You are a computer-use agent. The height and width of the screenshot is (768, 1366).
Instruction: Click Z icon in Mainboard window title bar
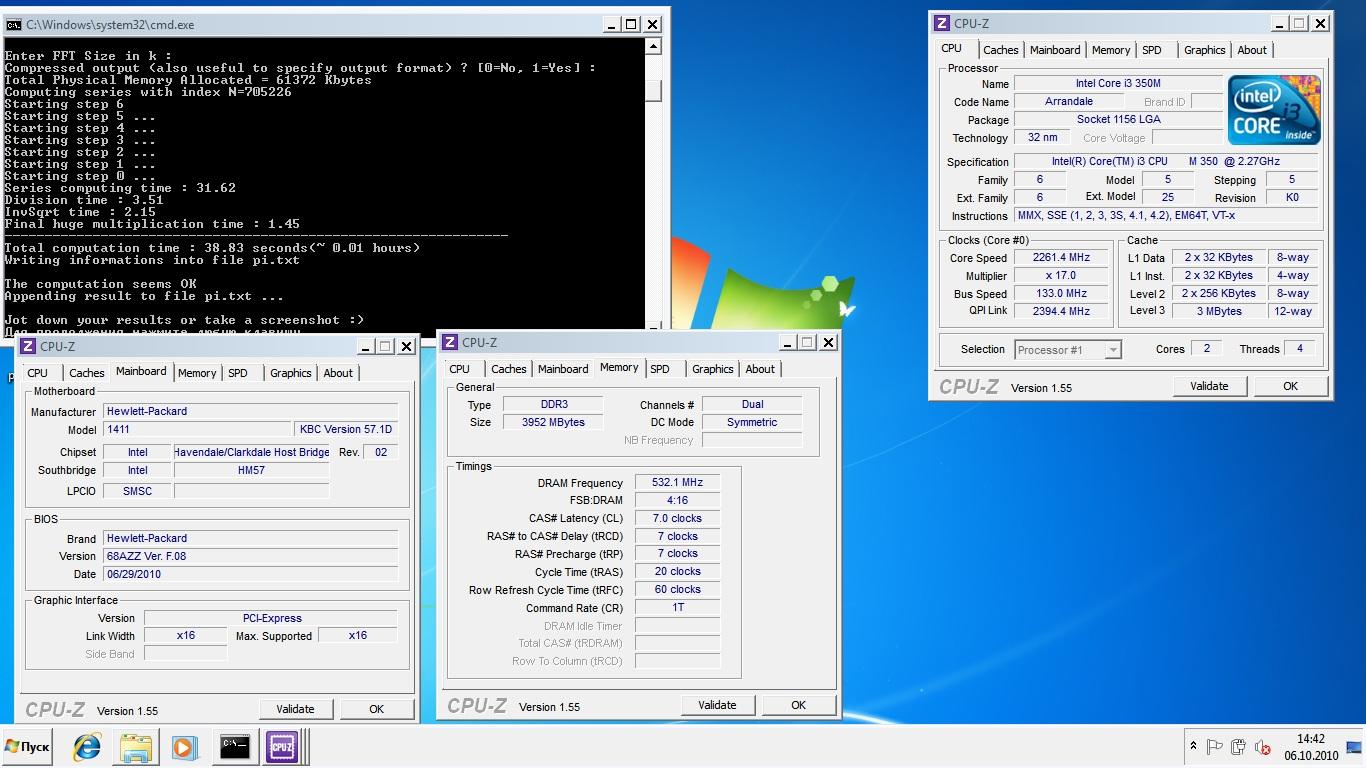[x=28, y=346]
